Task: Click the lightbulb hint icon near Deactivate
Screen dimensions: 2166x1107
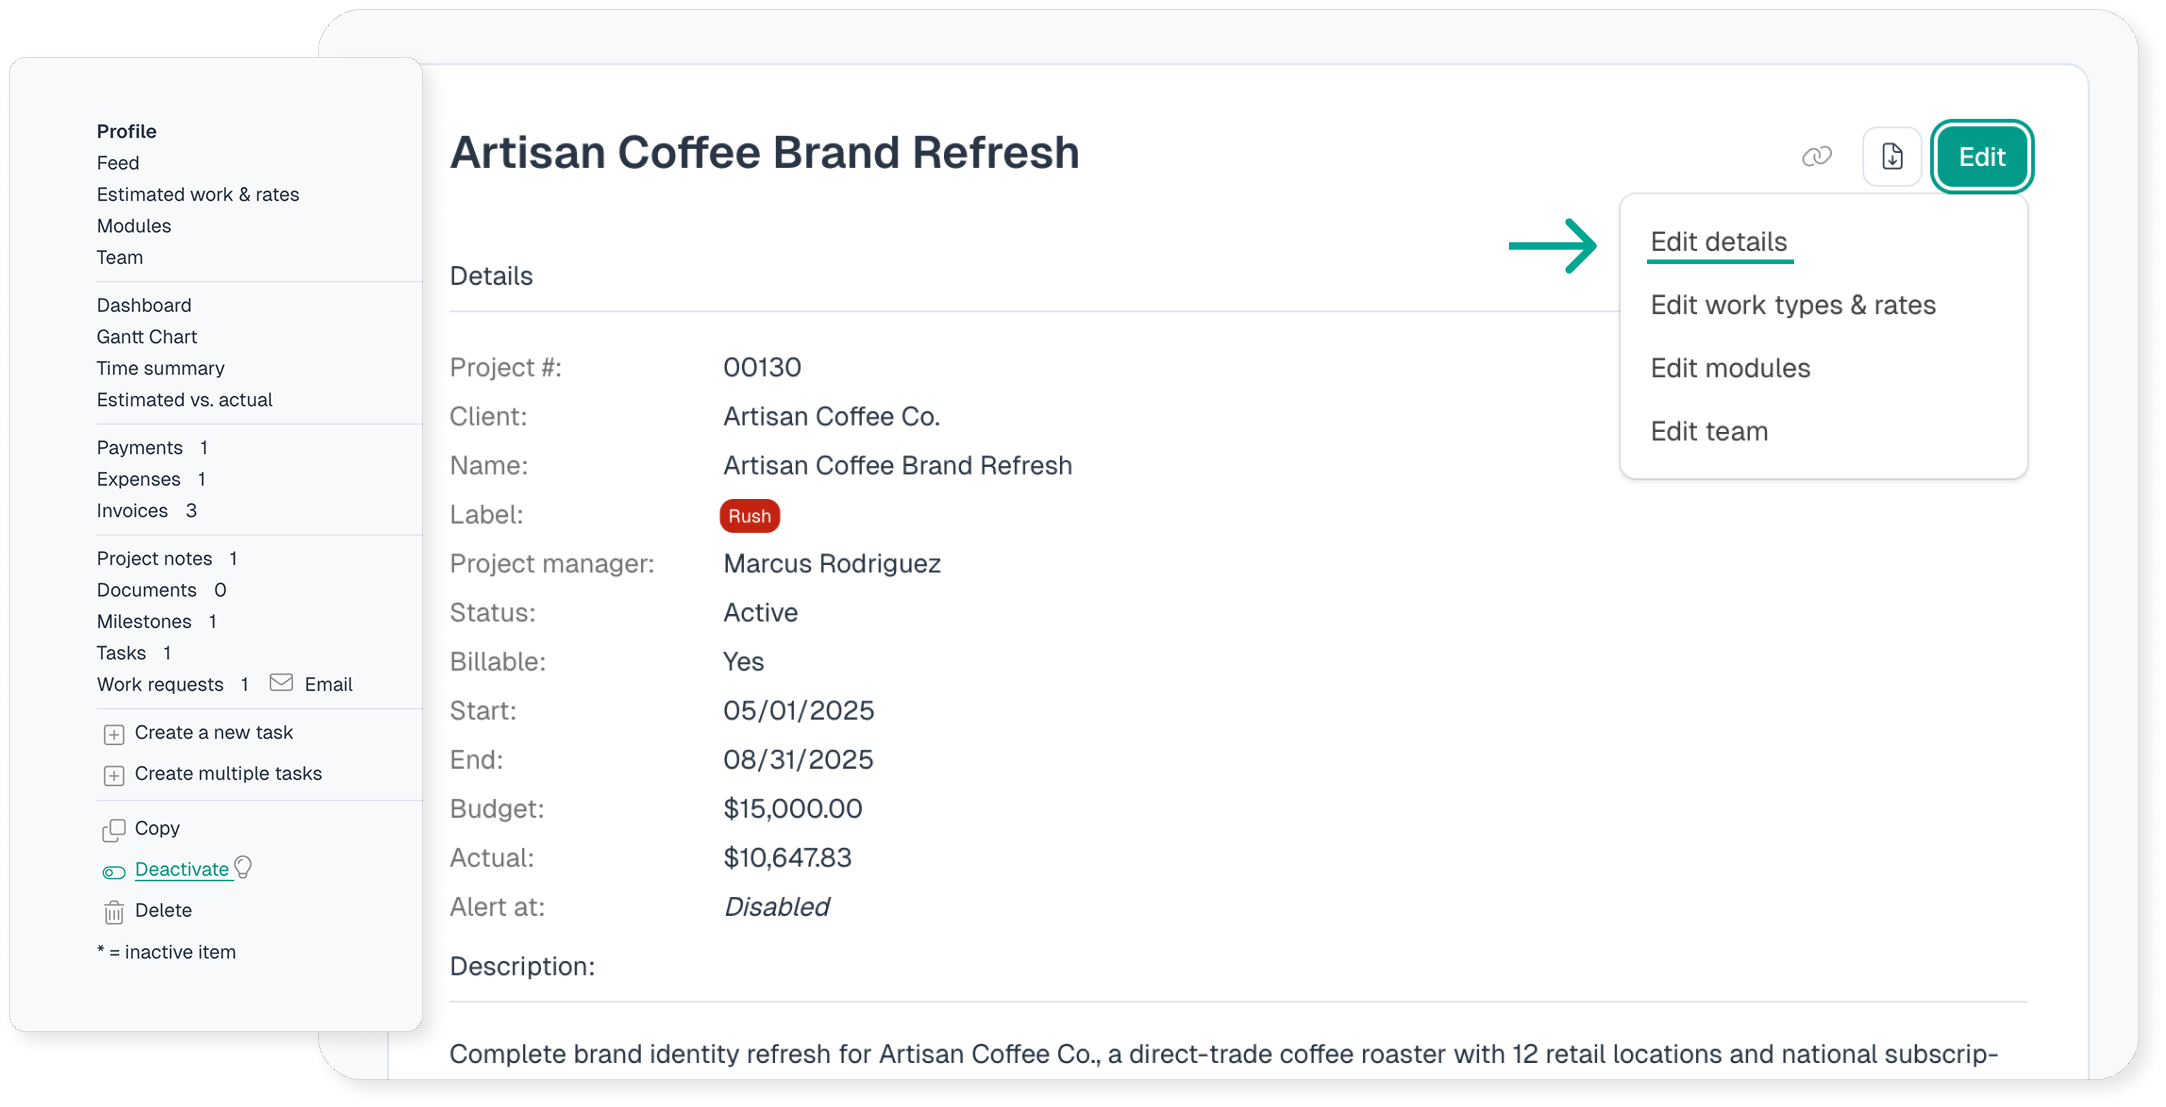Action: (243, 867)
